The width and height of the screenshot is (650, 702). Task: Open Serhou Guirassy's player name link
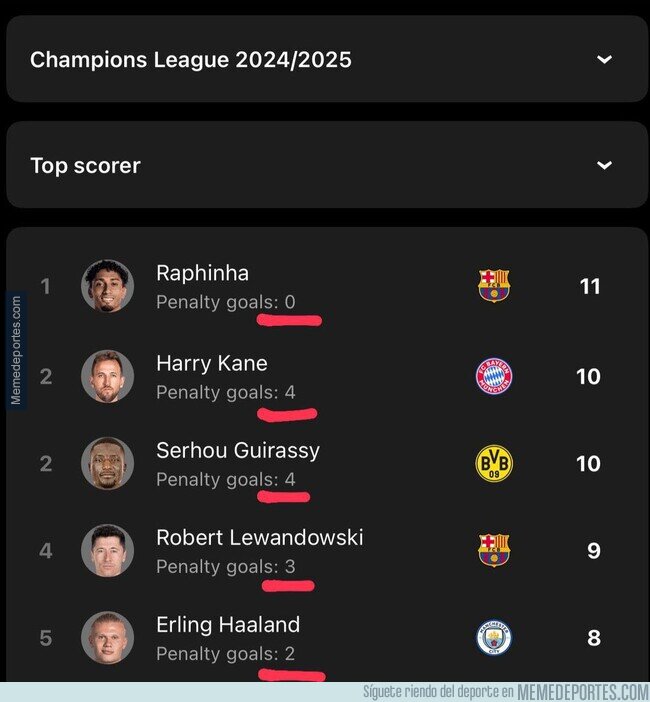pyautogui.click(x=238, y=450)
